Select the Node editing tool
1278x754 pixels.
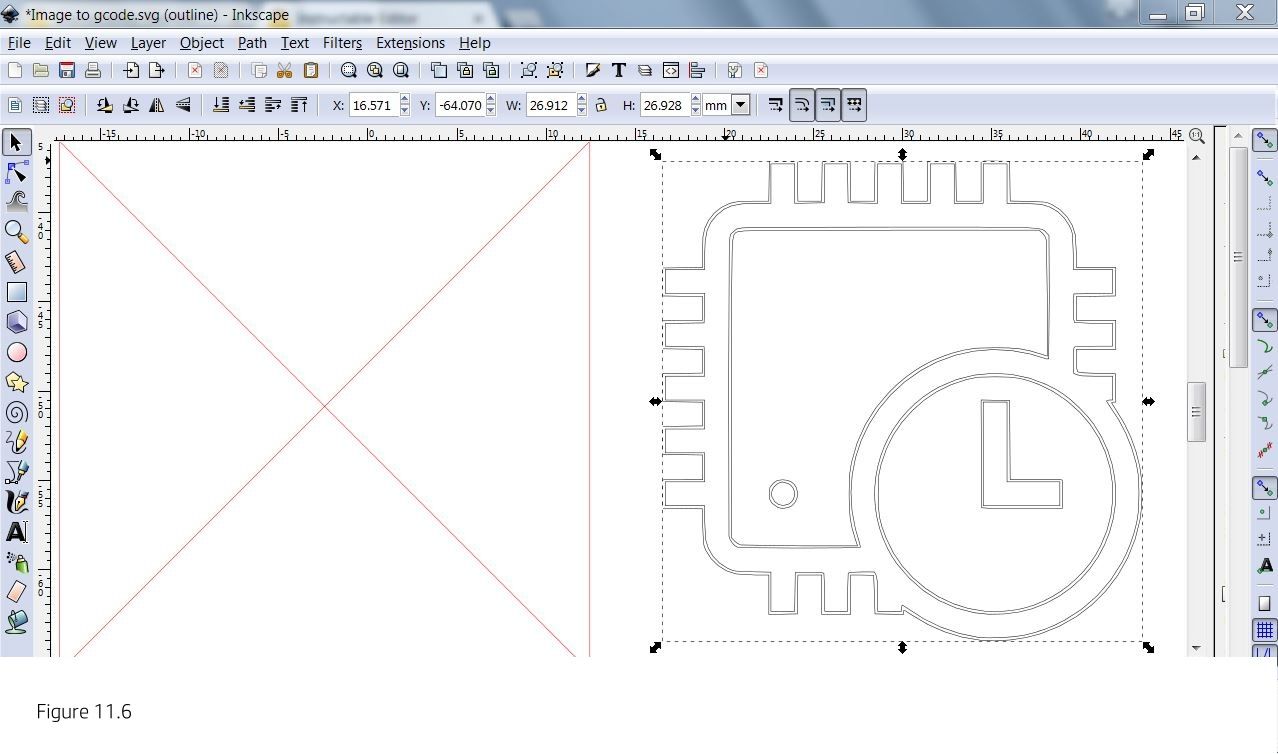click(16, 172)
